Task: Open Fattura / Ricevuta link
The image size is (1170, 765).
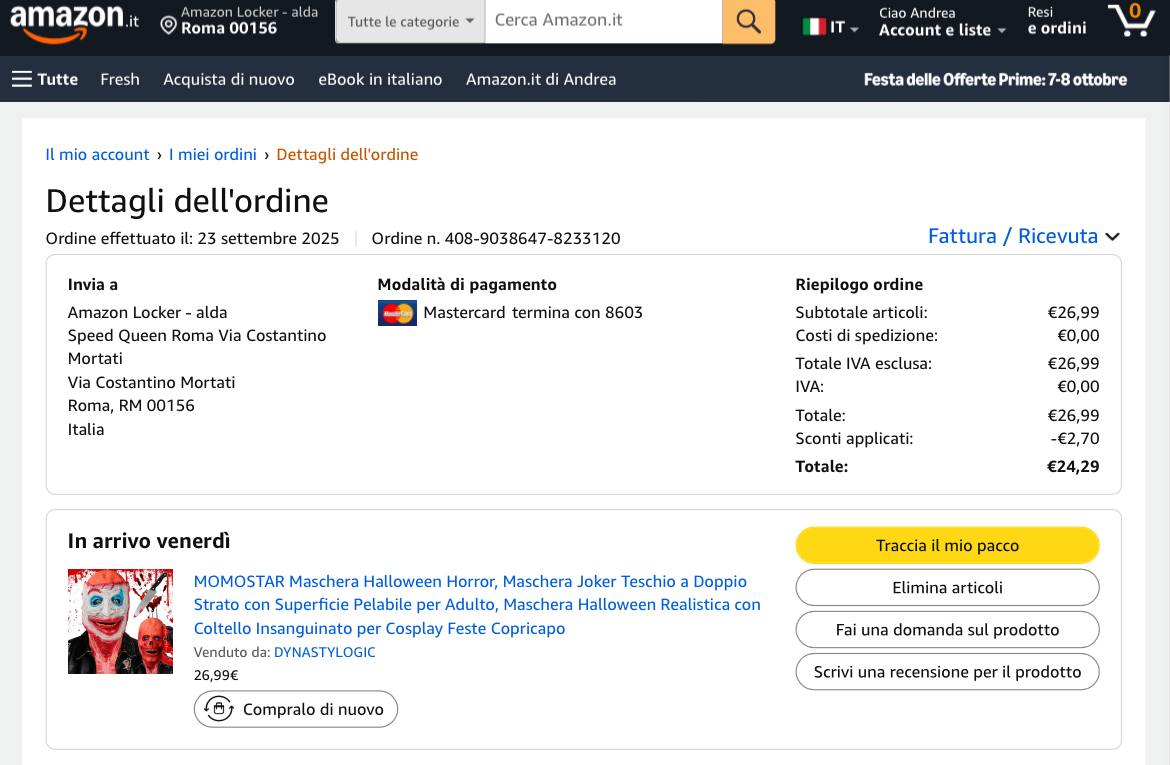Action: click(1013, 236)
